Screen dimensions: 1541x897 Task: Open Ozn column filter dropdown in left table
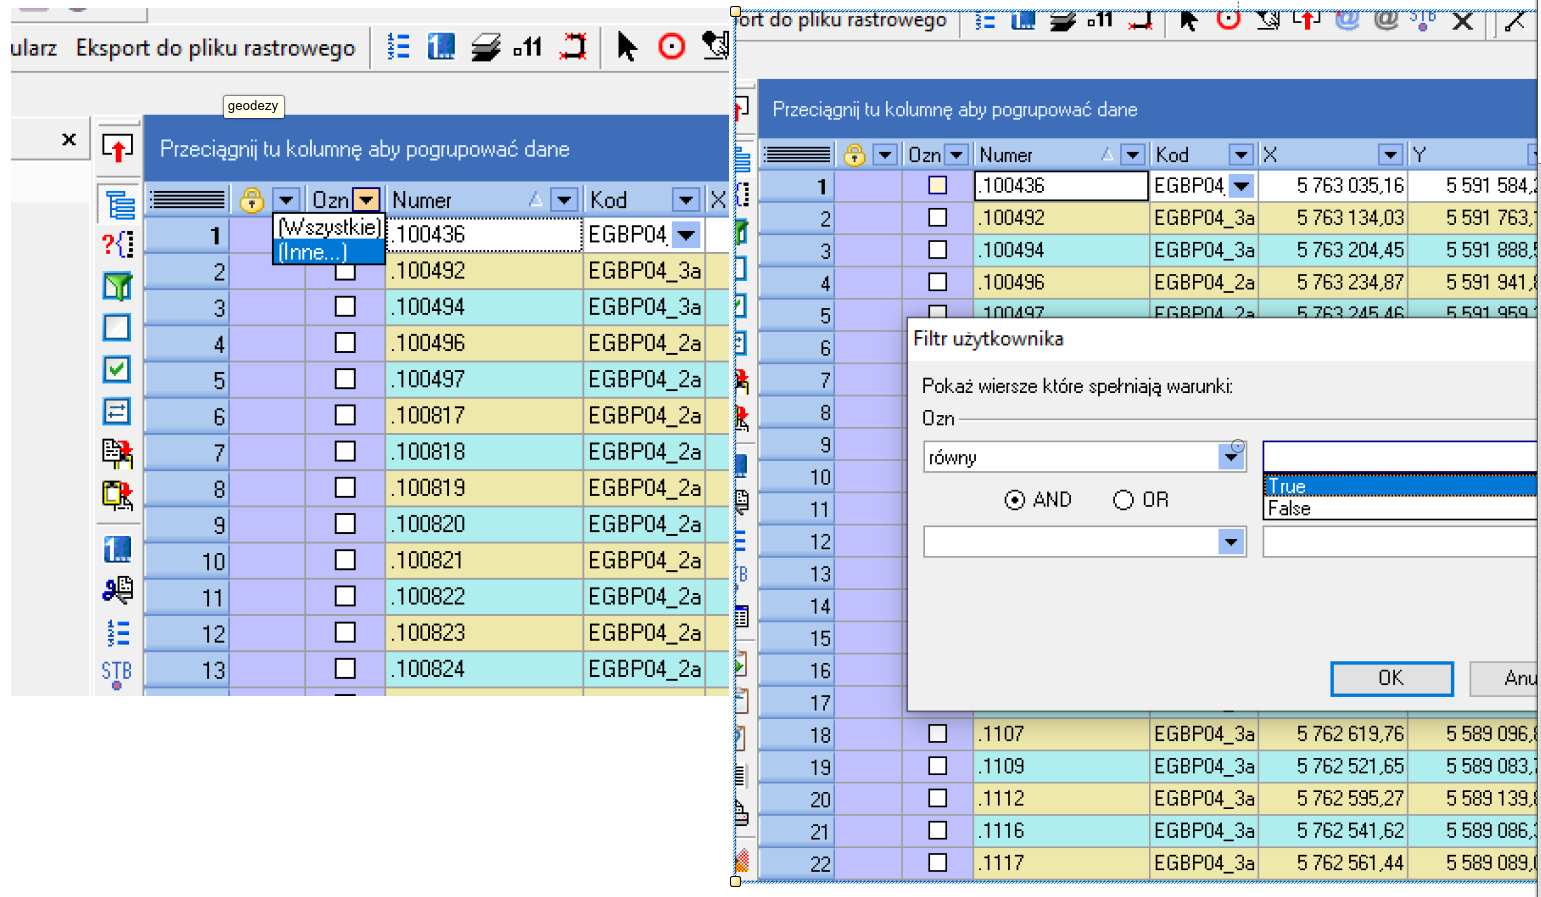tap(367, 200)
